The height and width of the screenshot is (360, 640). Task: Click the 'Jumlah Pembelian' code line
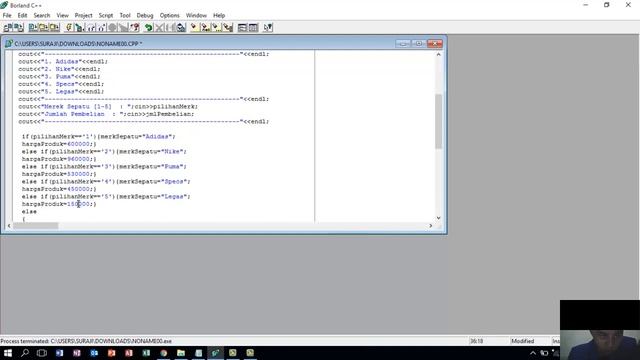tap(106, 114)
